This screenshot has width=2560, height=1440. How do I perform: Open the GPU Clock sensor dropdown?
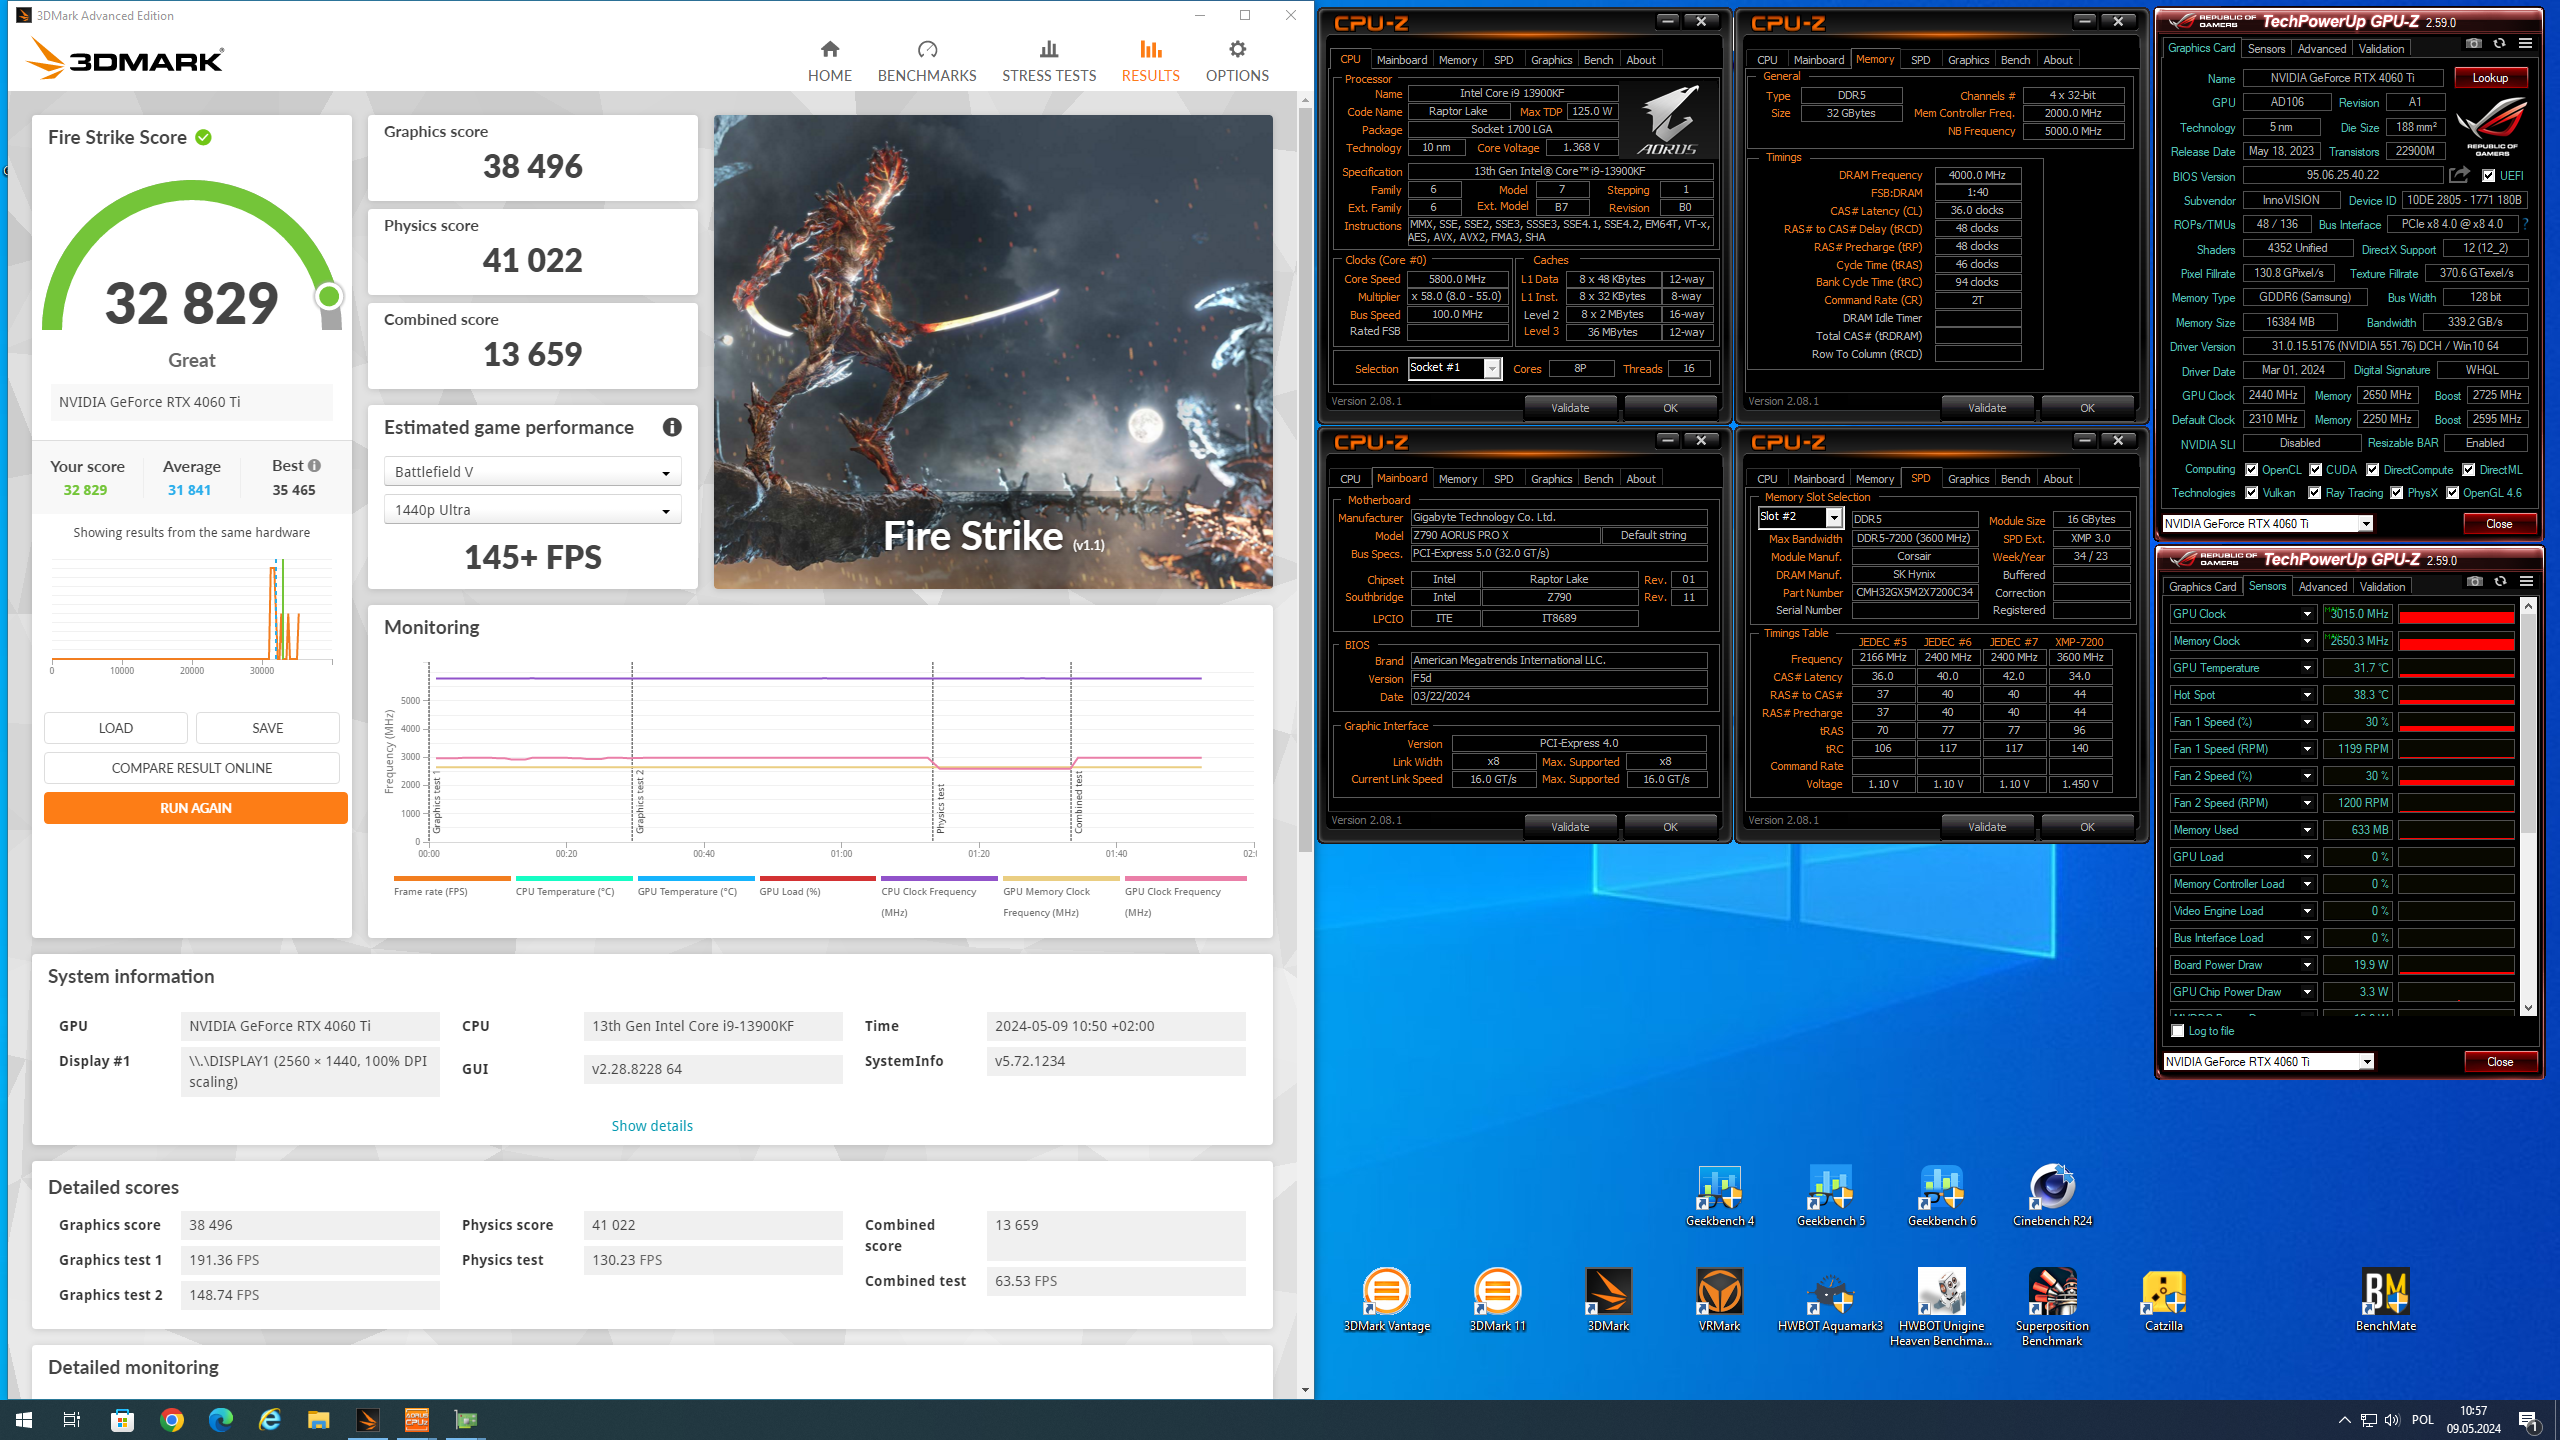pos(2307,614)
